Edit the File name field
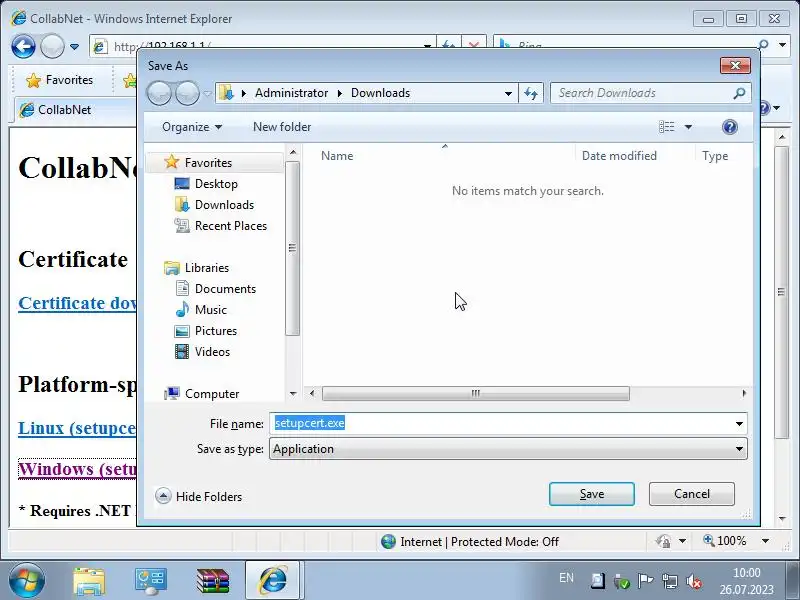Viewport: 800px width, 600px height. coord(501,423)
